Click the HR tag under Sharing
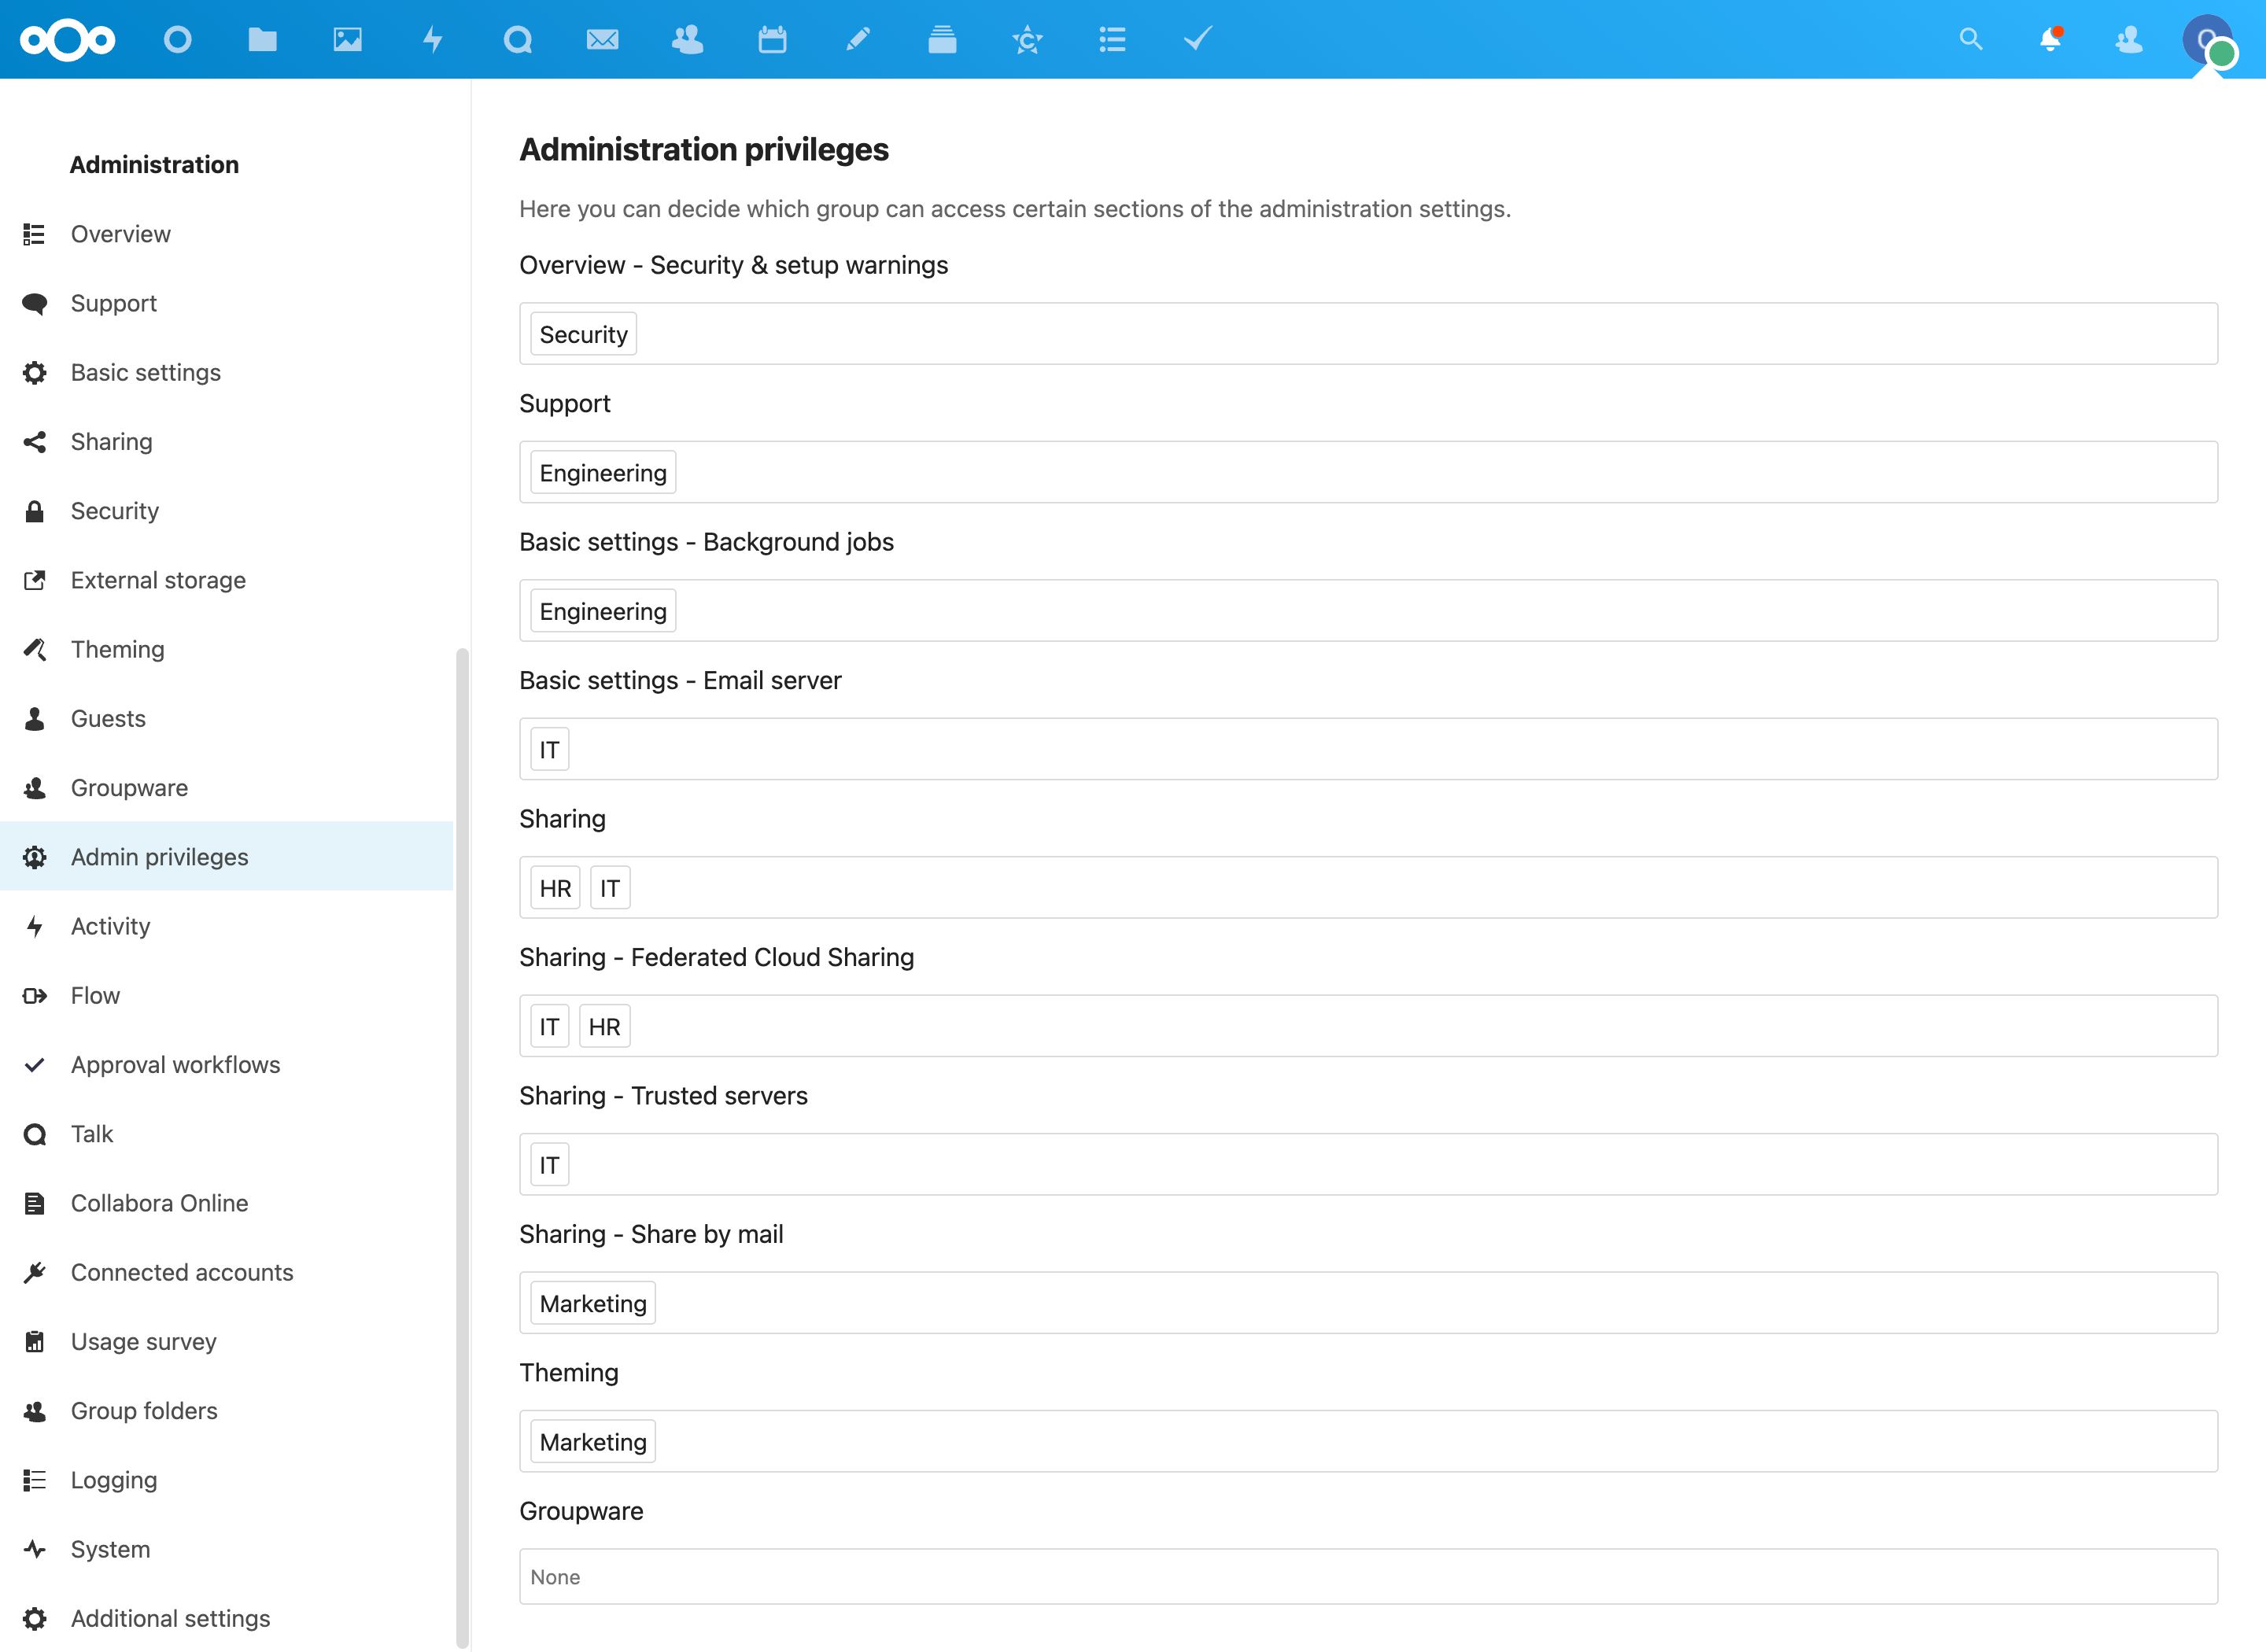Image resolution: width=2266 pixels, height=1652 pixels. (x=555, y=888)
